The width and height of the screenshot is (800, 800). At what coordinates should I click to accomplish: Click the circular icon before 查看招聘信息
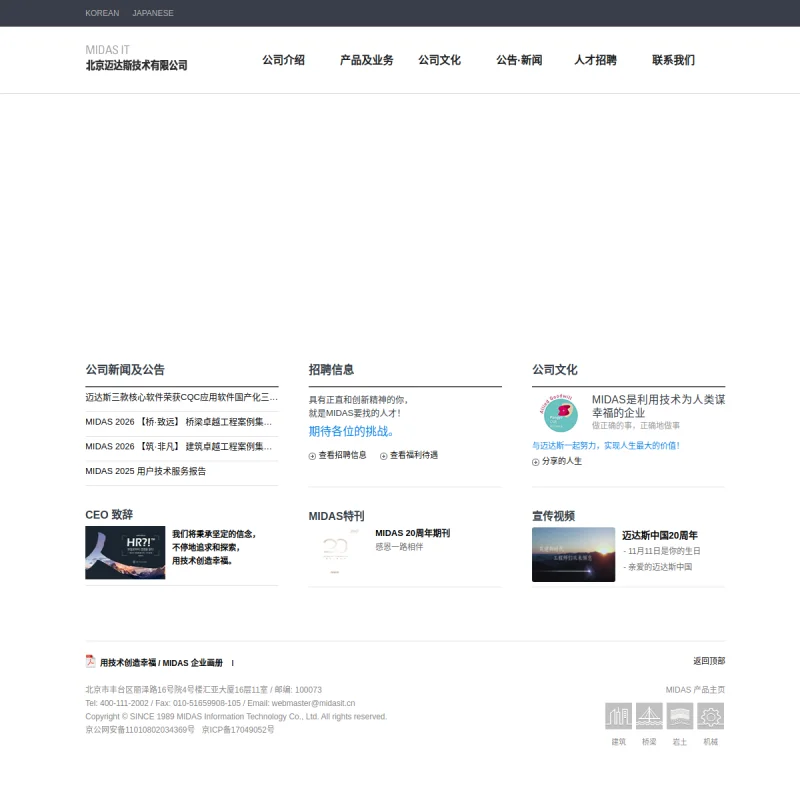312,456
